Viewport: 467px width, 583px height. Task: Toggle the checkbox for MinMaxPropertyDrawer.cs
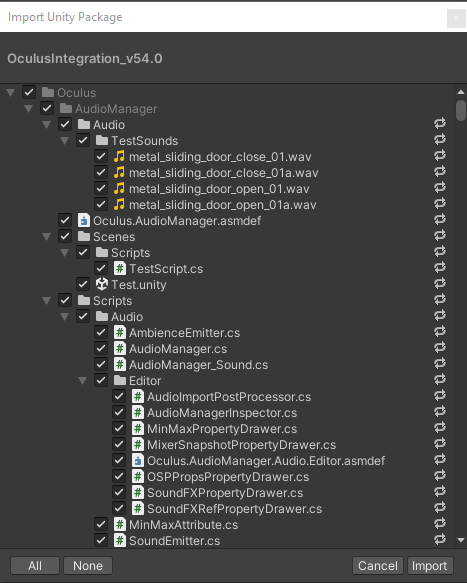(x=119, y=428)
